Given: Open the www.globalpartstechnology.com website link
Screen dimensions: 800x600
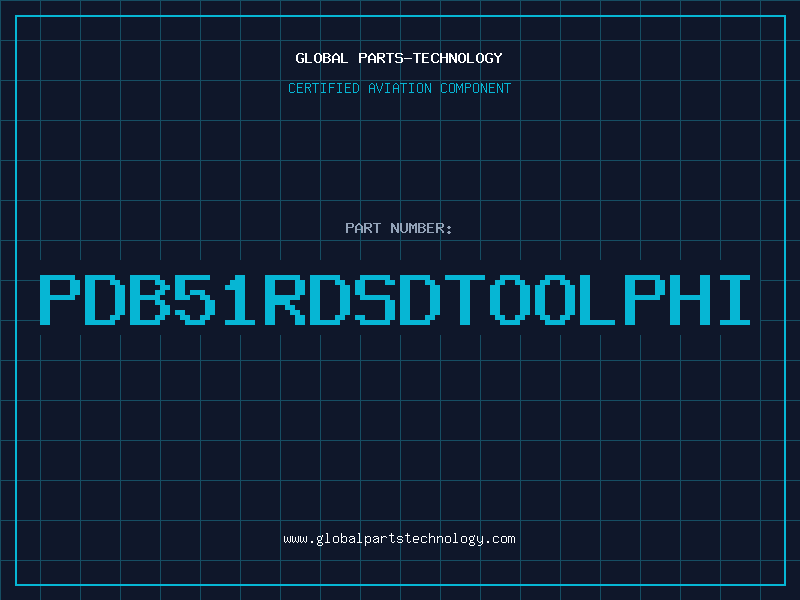Looking at the screenshot, I should coord(399,539).
